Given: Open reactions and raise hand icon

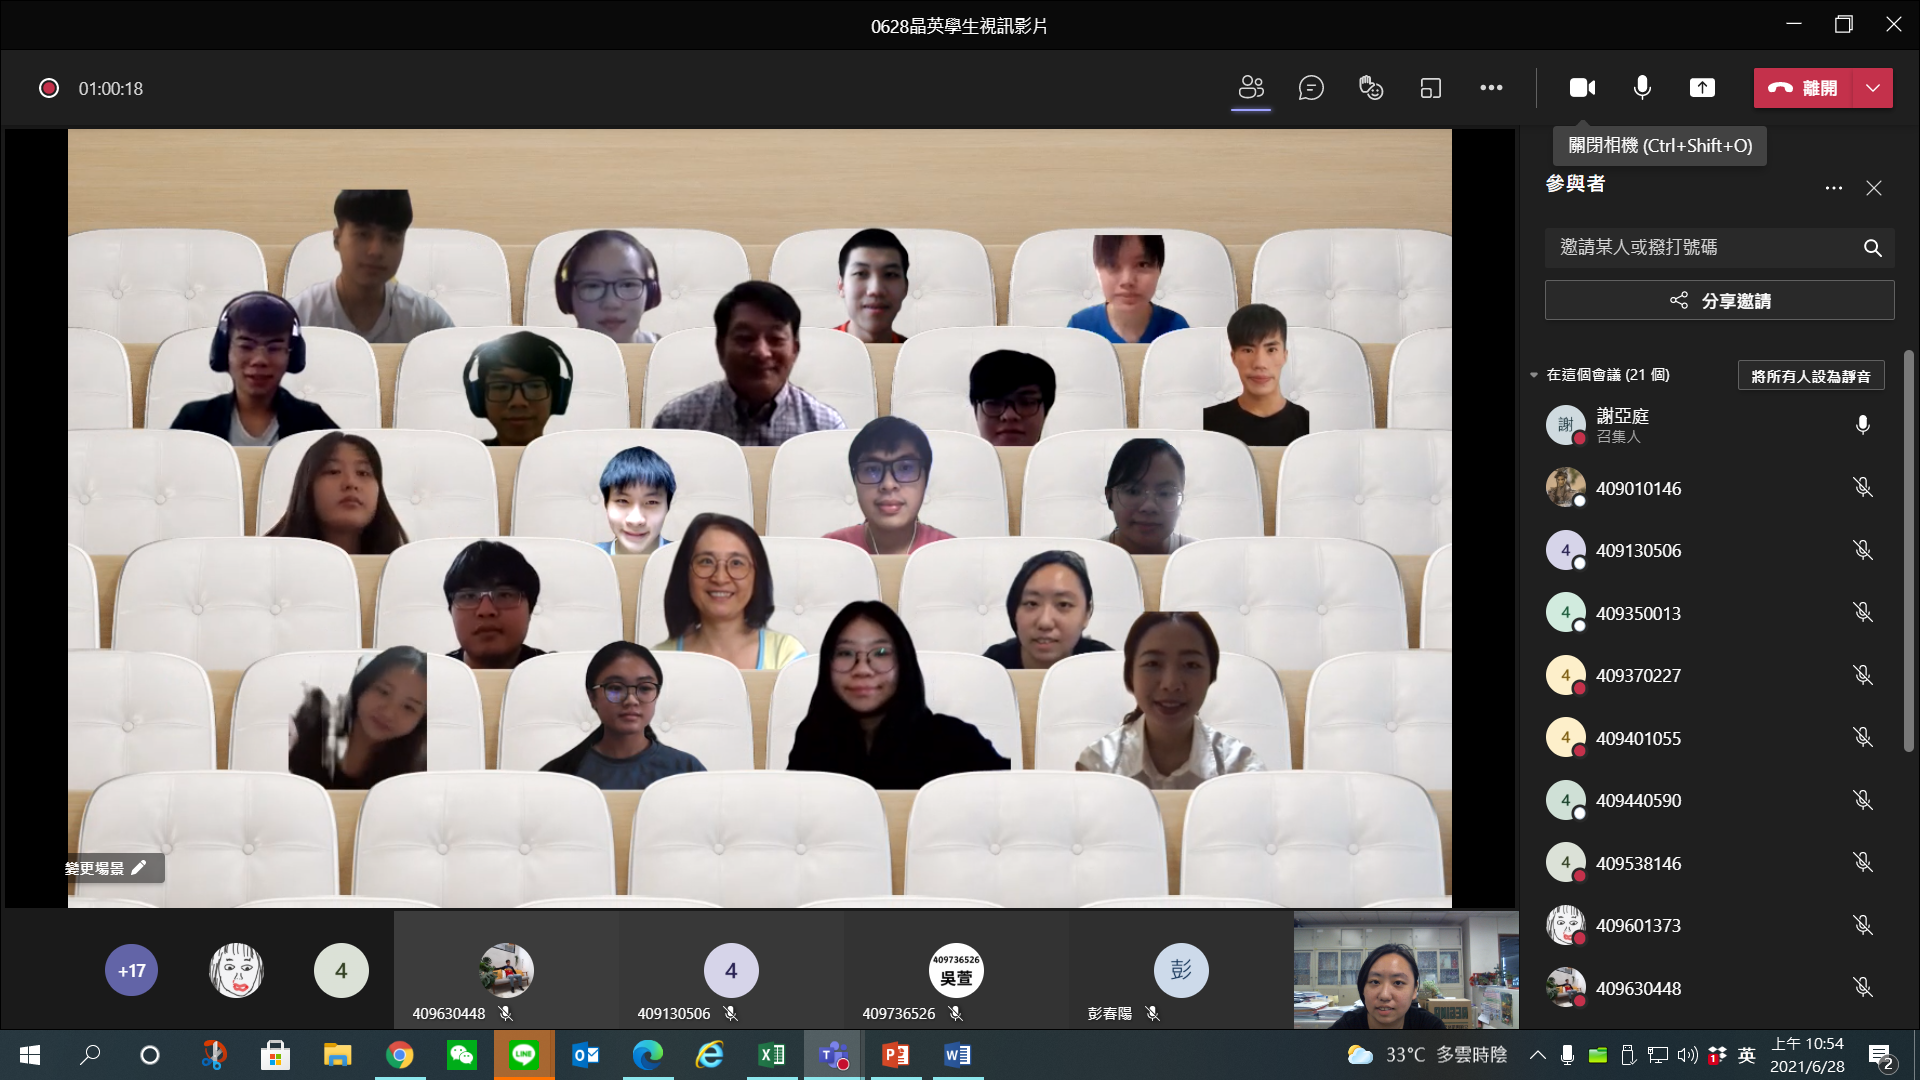Looking at the screenshot, I should click(x=1371, y=88).
